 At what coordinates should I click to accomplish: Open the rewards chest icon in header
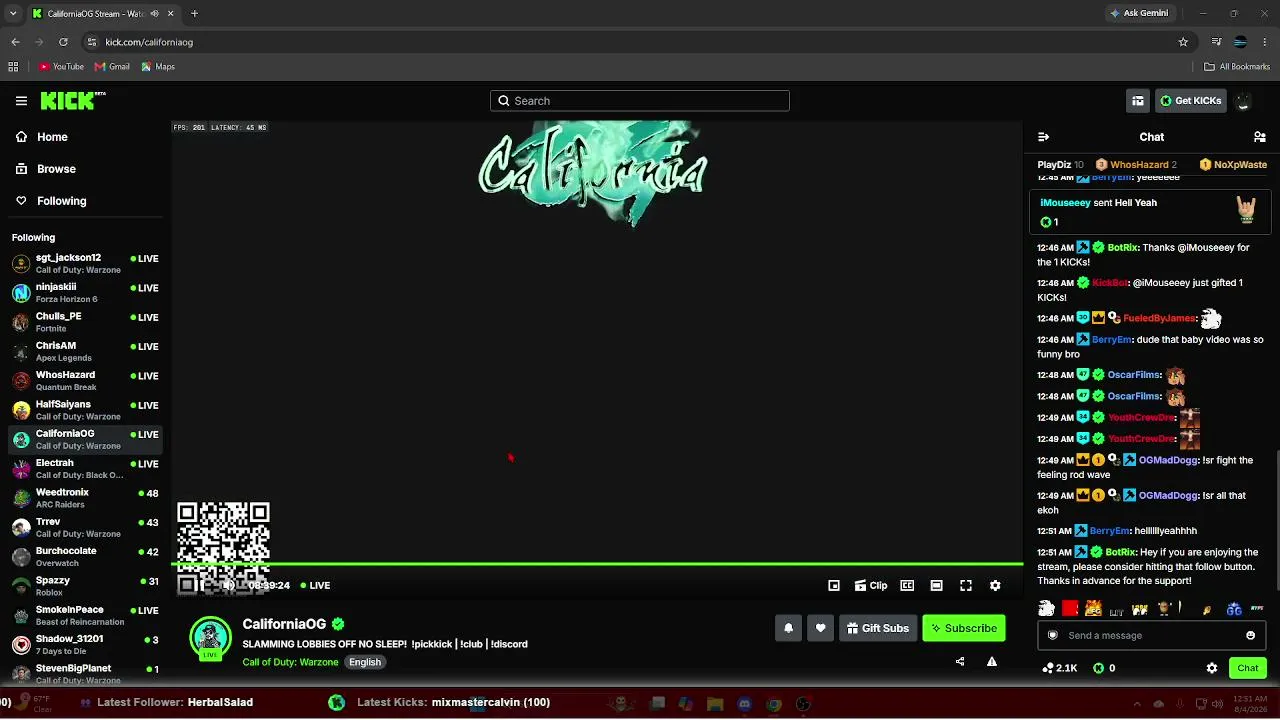(x=1138, y=101)
